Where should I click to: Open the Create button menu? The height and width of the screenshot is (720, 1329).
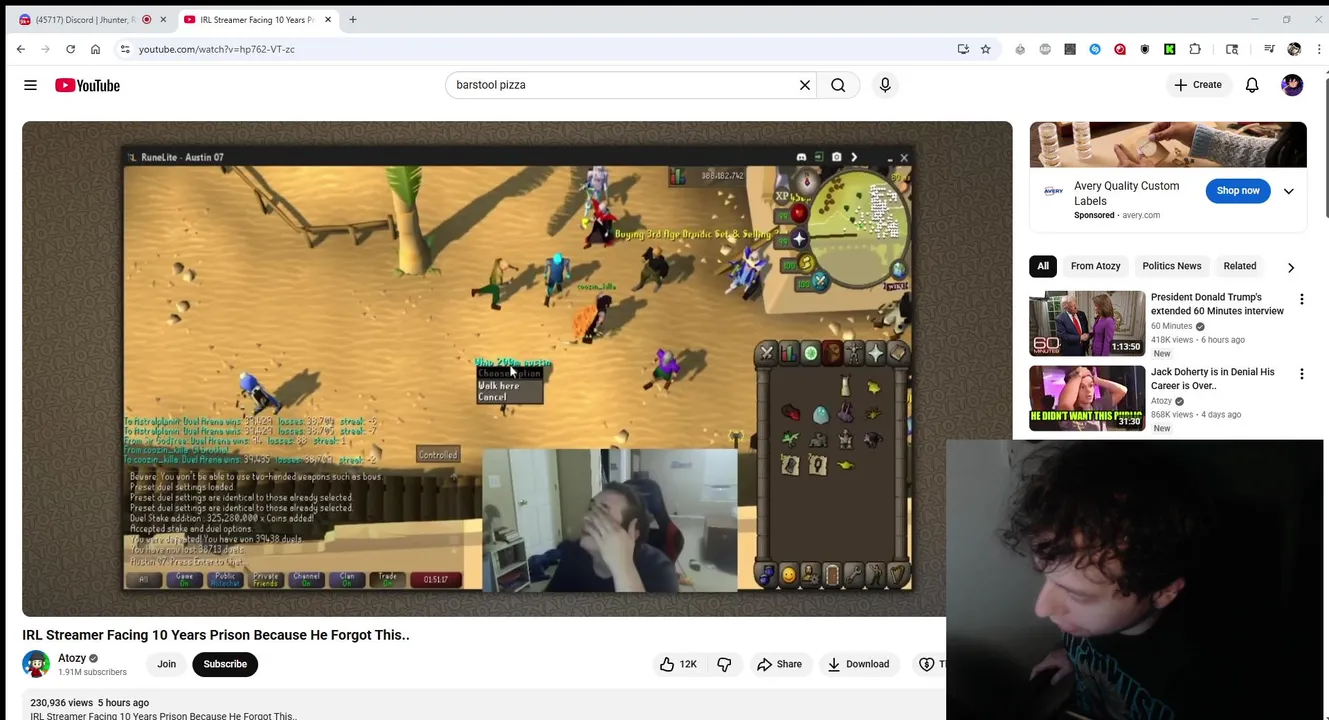point(1198,85)
